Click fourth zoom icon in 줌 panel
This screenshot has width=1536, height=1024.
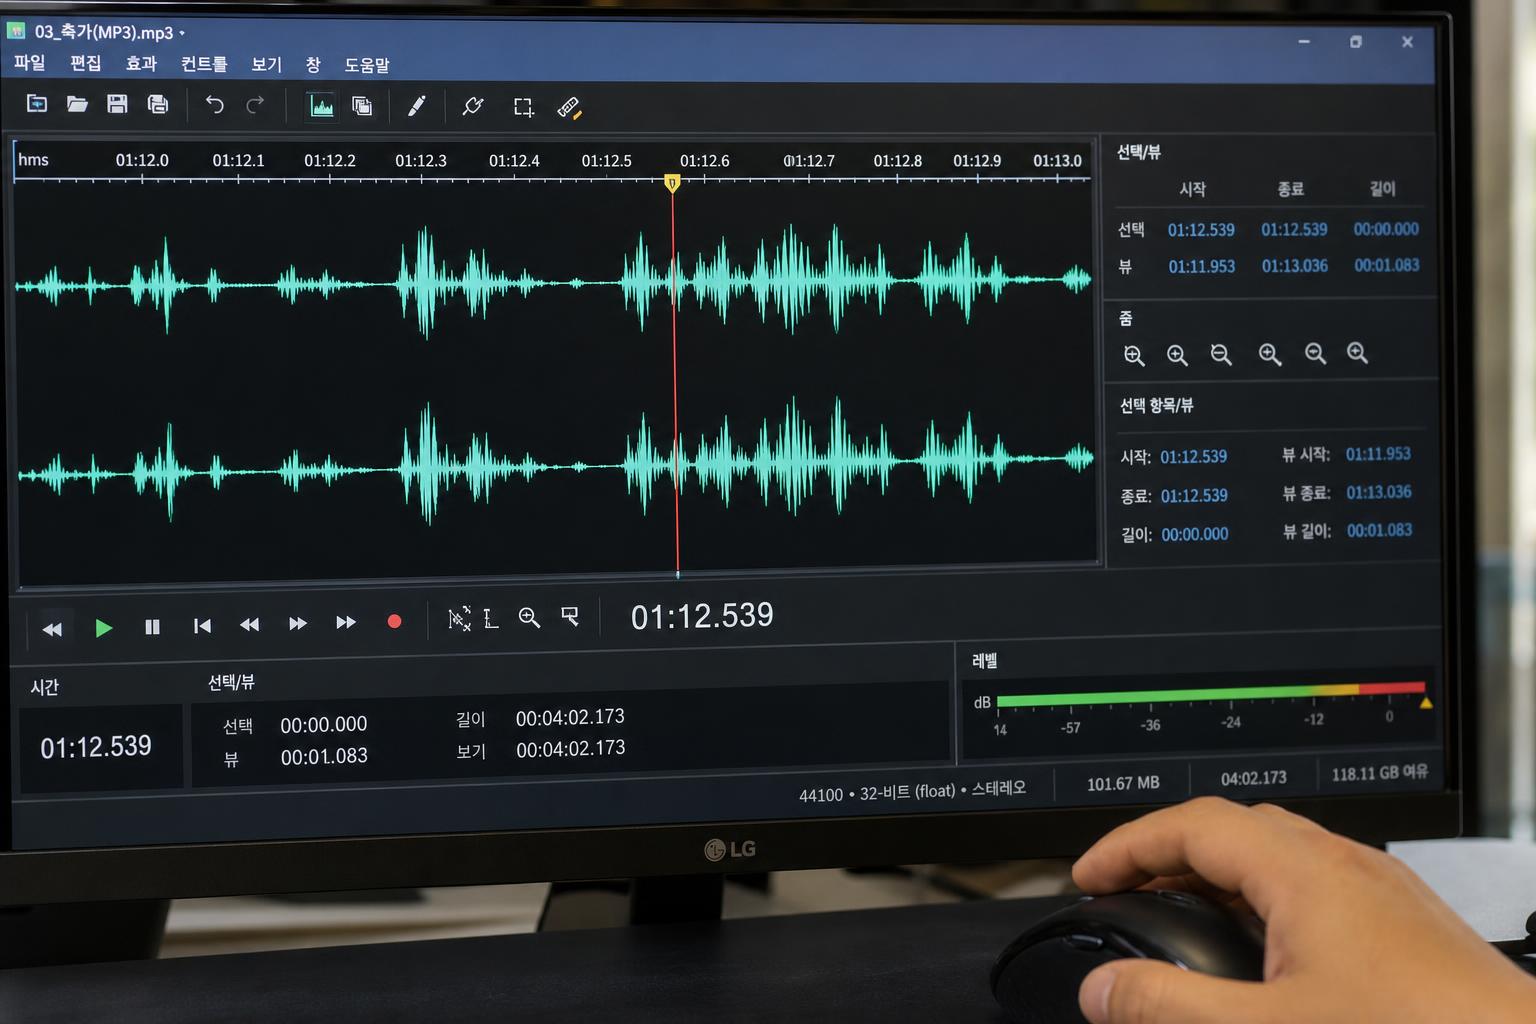[1270, 354]
